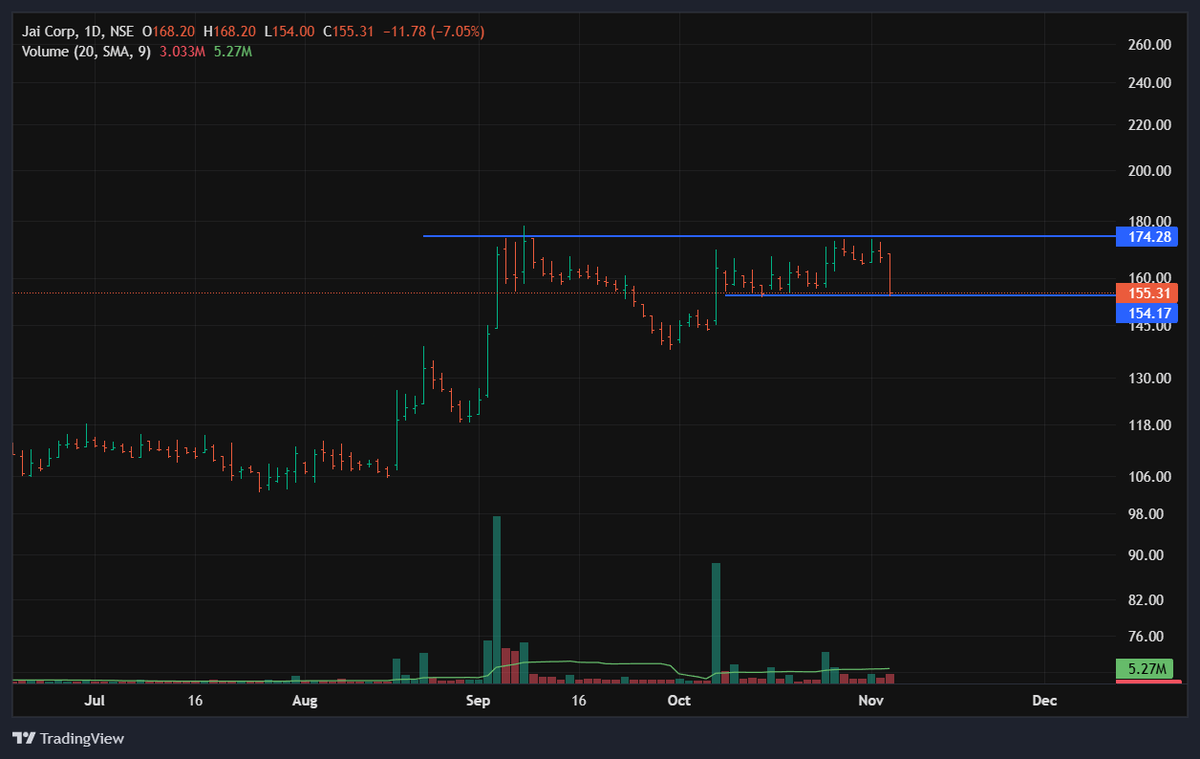Click the close value C155.31

click(348, 32)
